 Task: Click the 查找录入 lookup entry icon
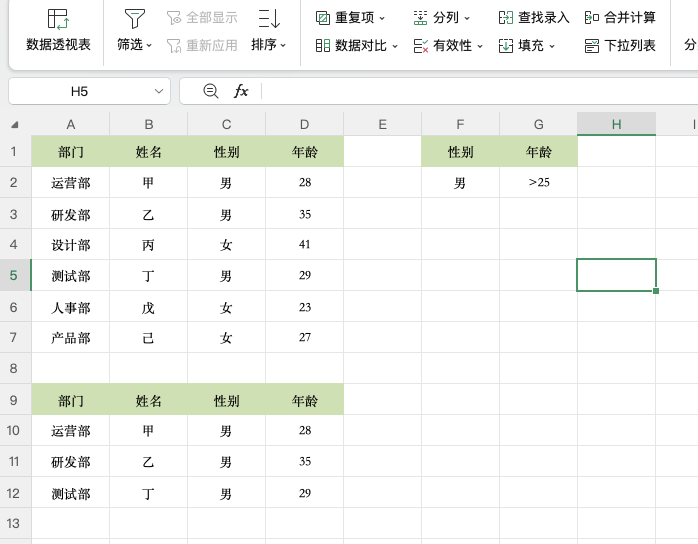pos(506,18)
